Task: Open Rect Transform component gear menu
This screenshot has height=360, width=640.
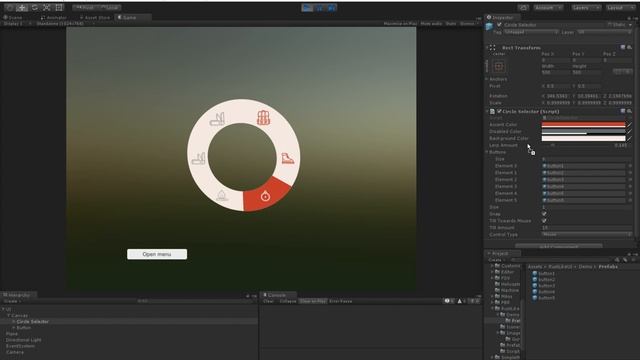Action: tap(629, 47)
